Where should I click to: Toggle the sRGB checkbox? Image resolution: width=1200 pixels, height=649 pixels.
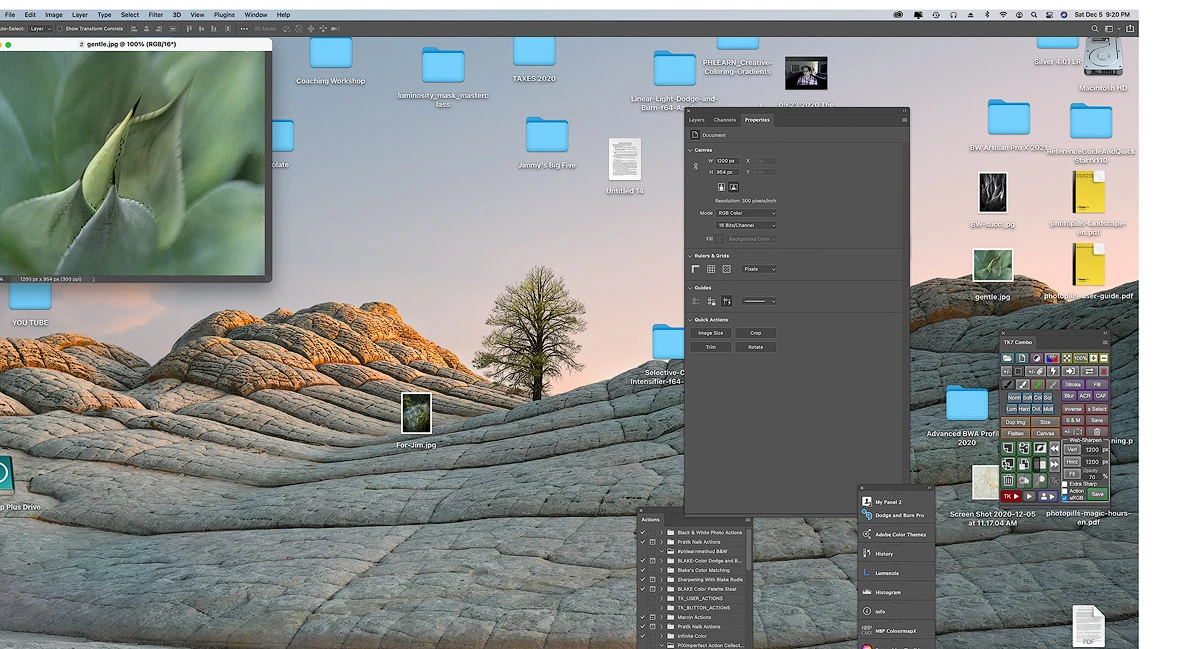[x=1065, y=498]
